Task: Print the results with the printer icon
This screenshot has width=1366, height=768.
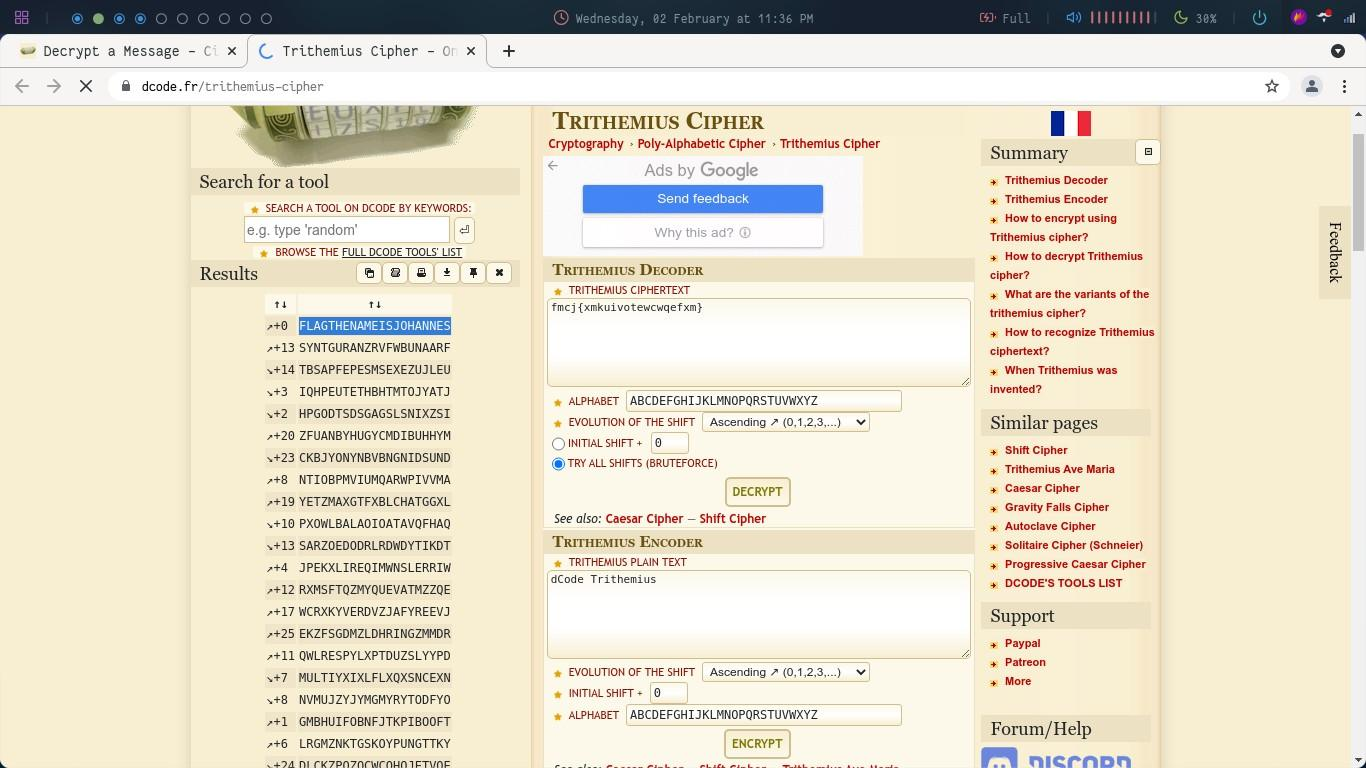Action: 421,273
